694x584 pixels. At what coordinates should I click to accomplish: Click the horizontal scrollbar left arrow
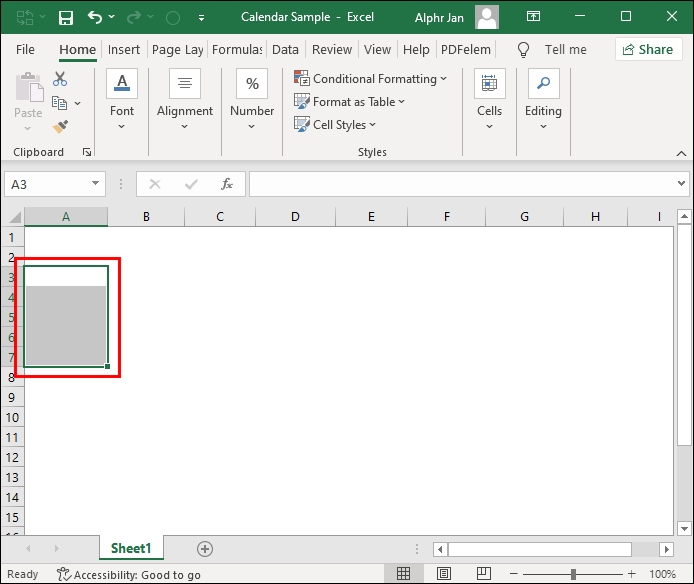pos(440,549)
